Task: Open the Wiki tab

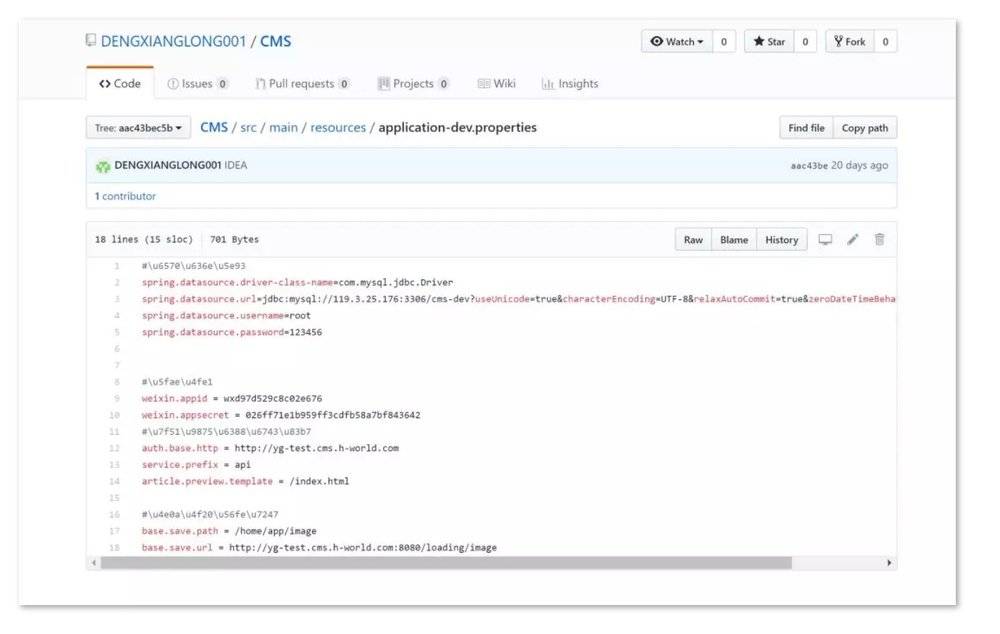Action: [x=497, y=84]
